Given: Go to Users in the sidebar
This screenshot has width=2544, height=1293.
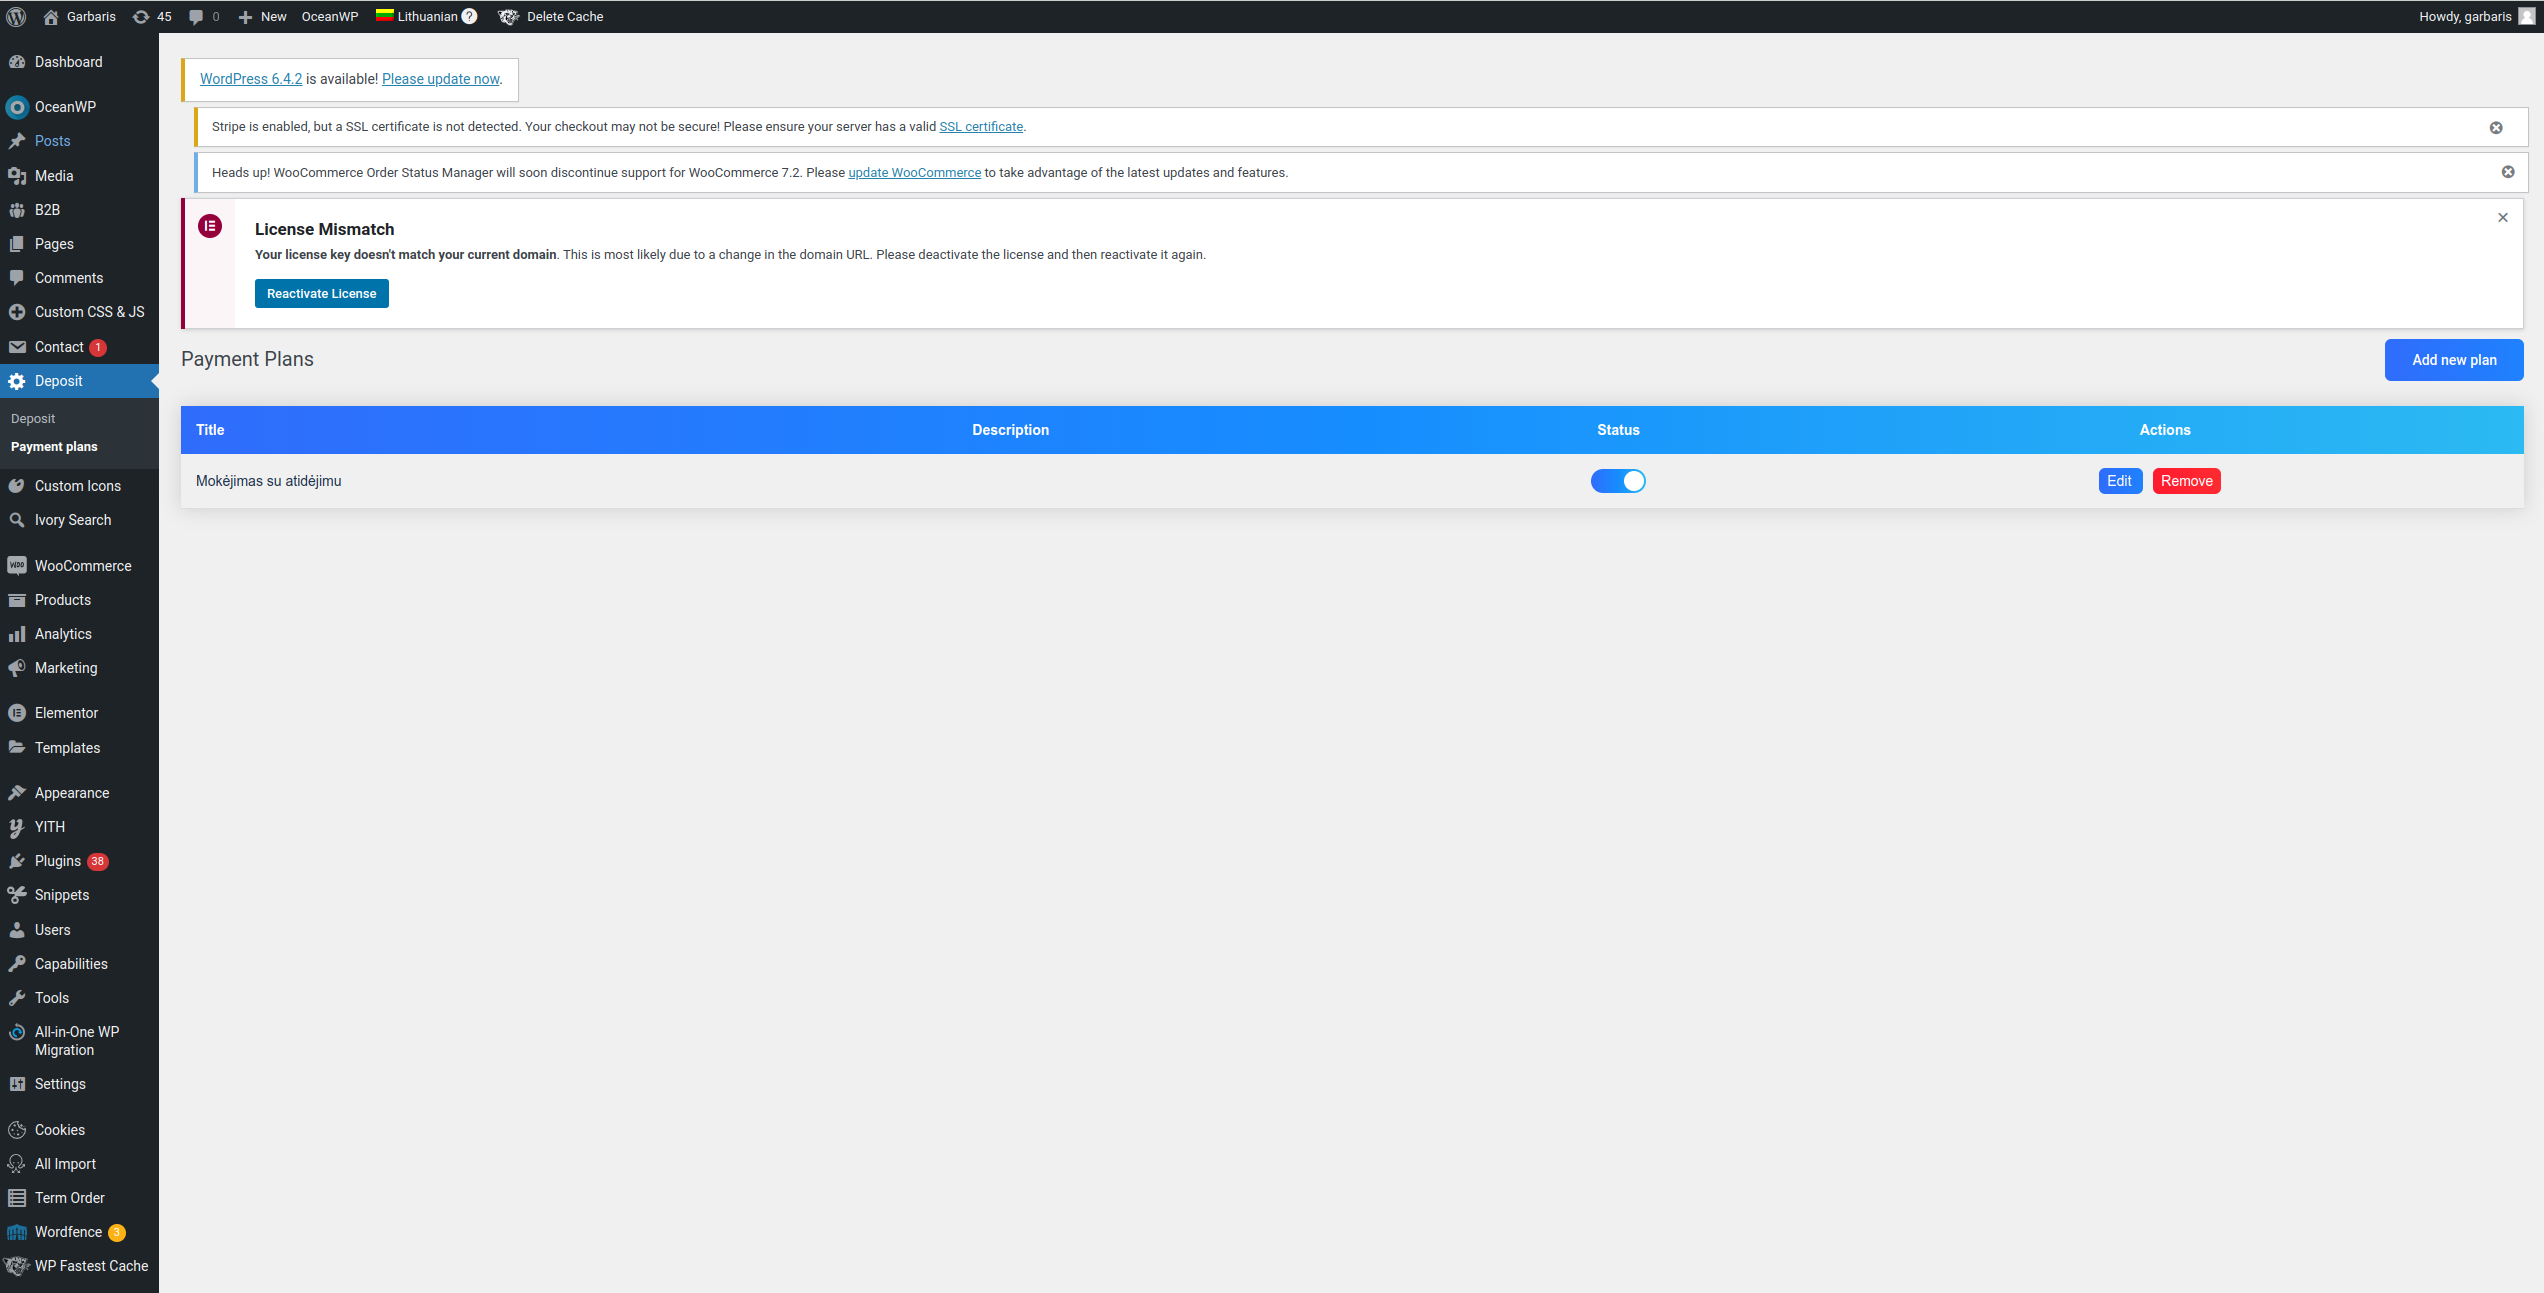Looking at the screenshot, I should (79, 930).
